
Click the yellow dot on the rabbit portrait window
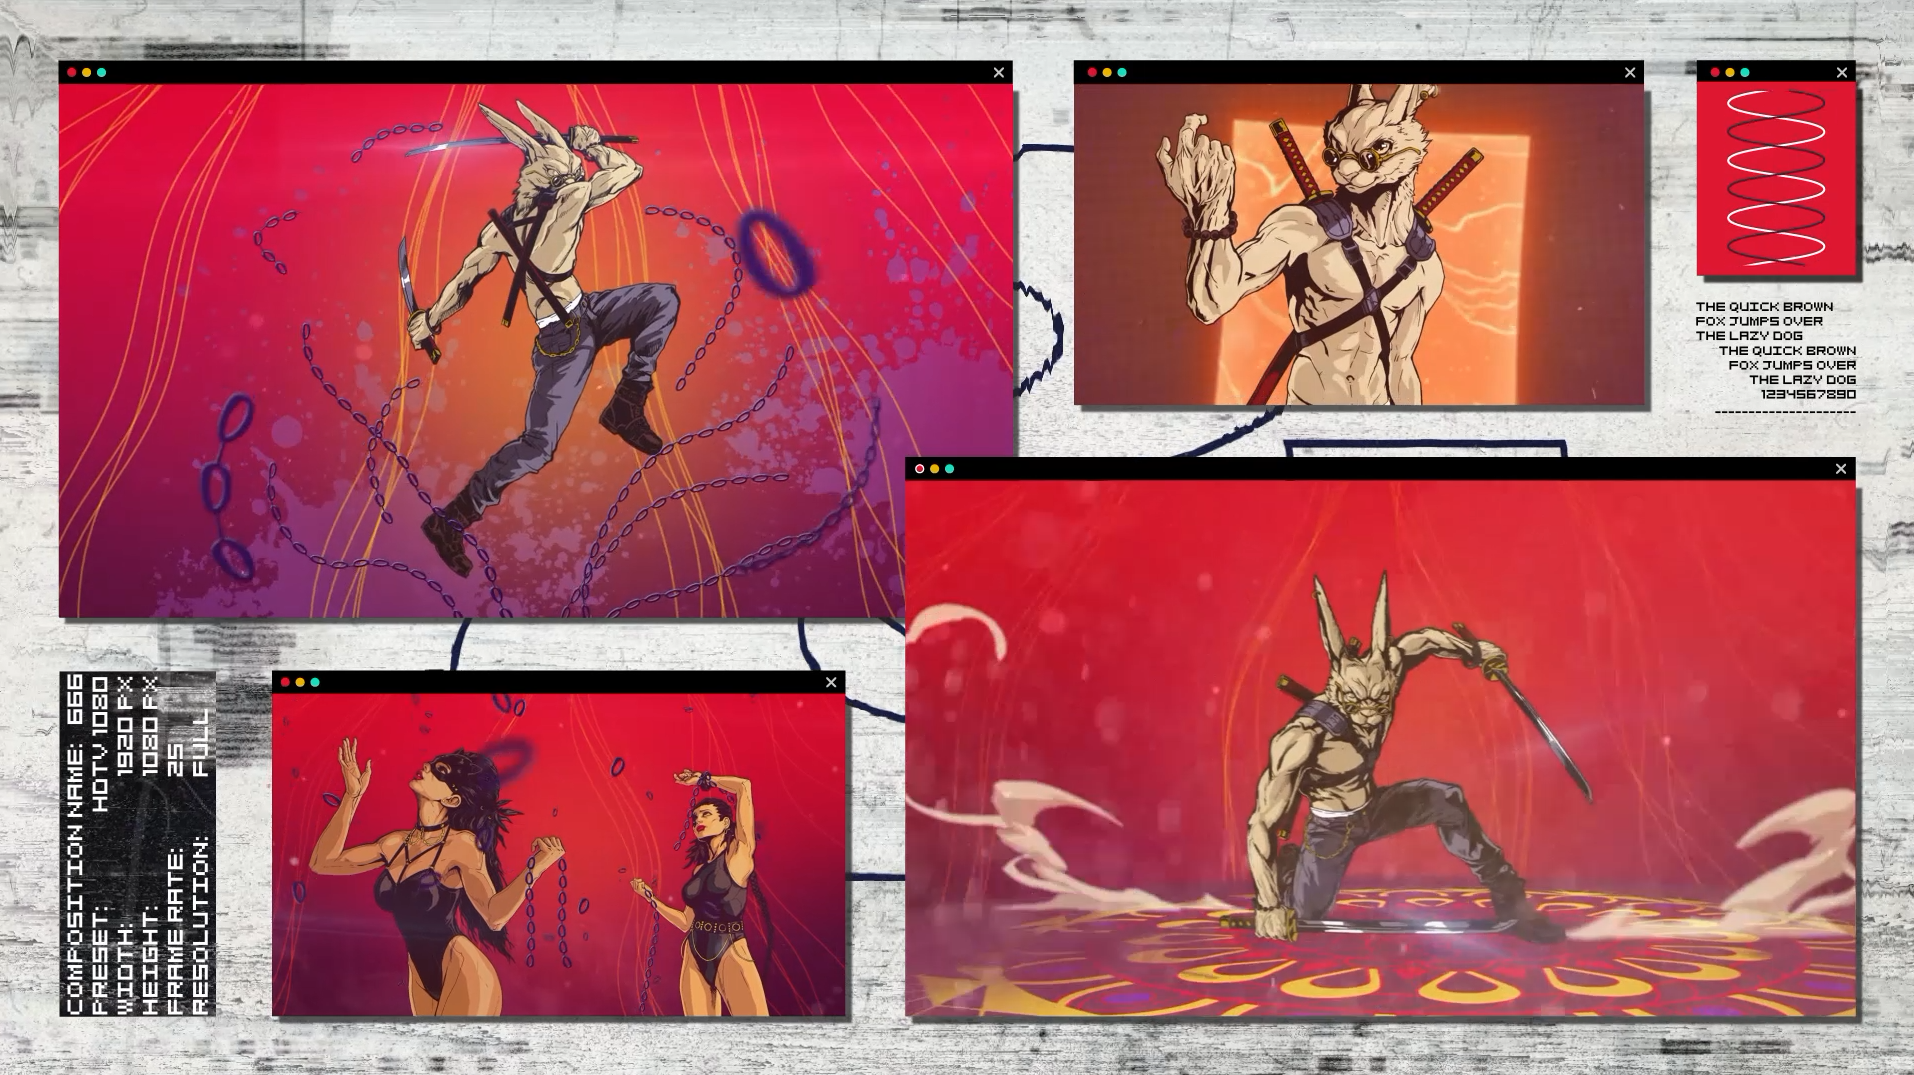1107,72
